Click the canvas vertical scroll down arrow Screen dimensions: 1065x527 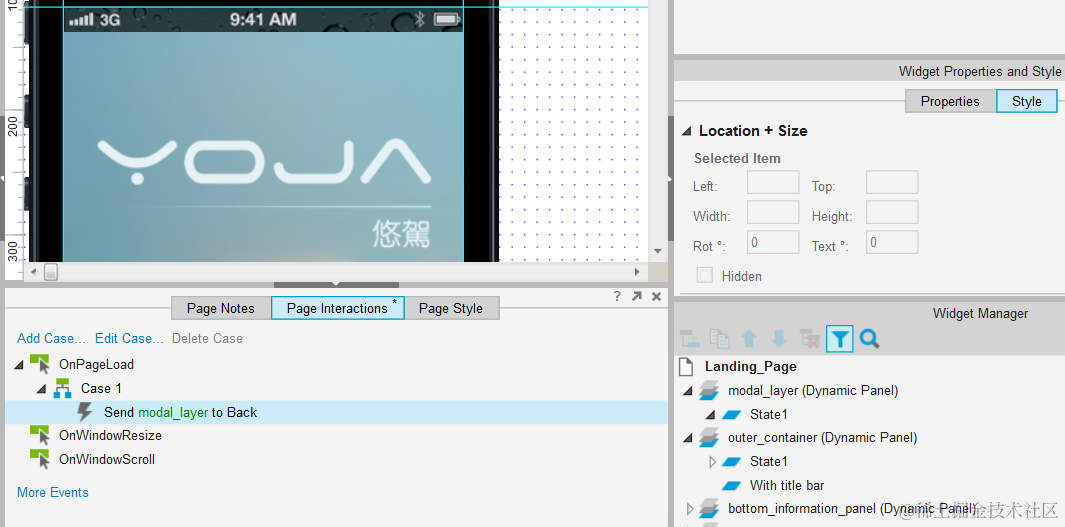tap(657, 251)
